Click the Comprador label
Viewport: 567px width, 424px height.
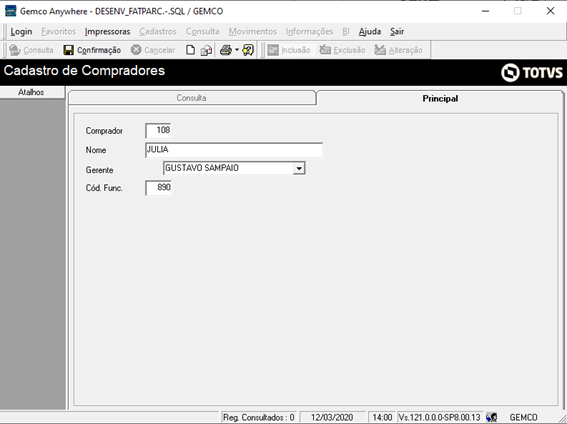pyautogui.click(x=104, y=131)
